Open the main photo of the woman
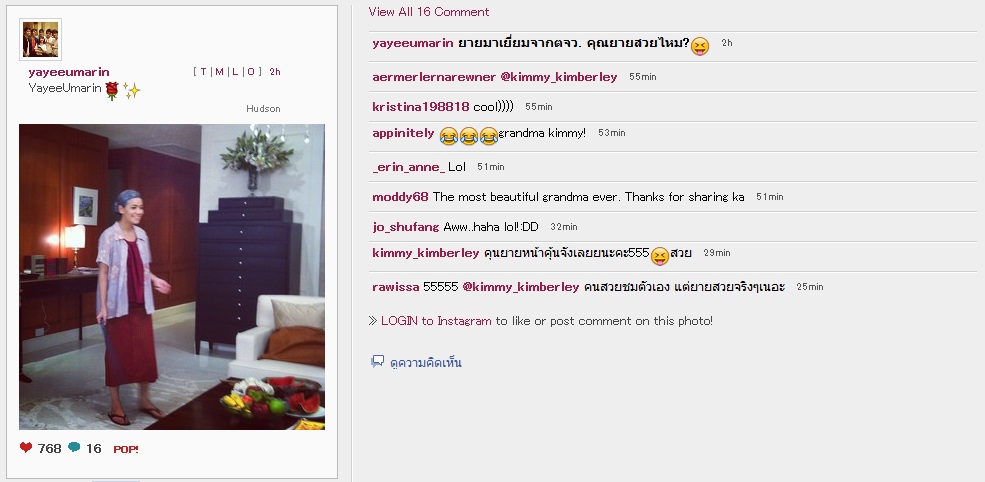The width and height of the screenshot is (985, 482). [172, 277]
